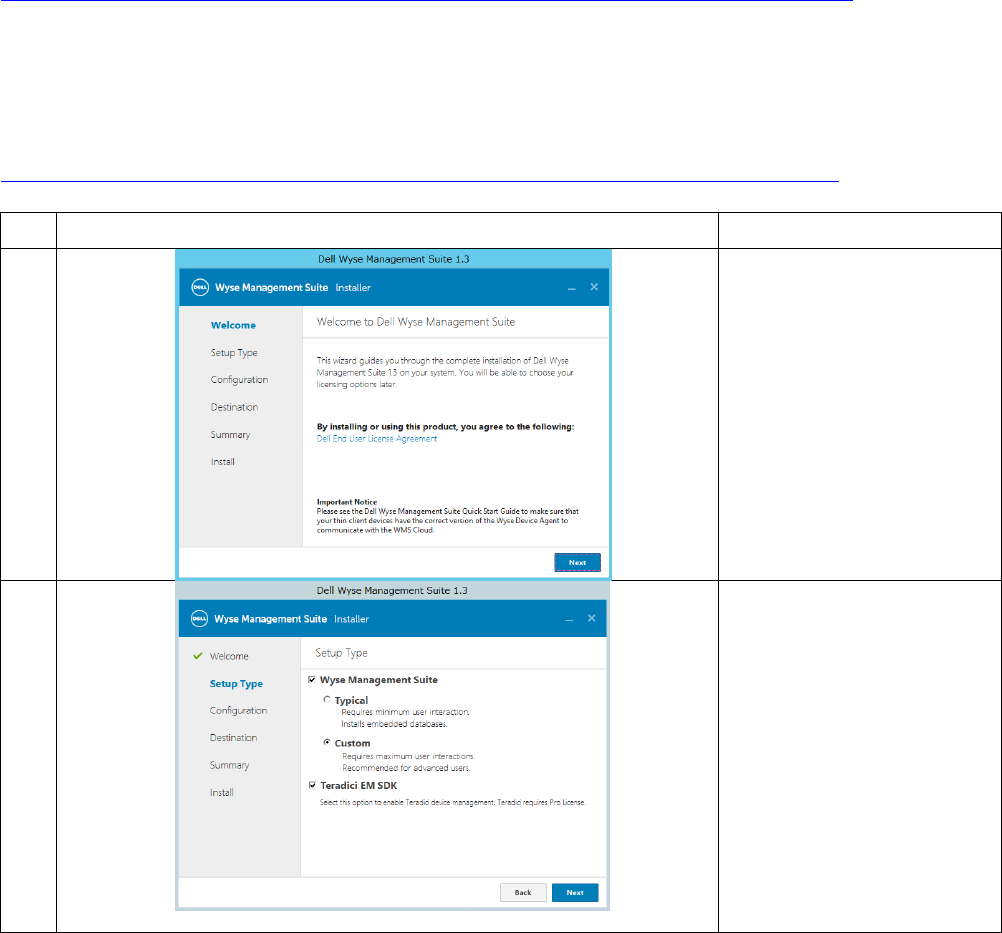Screen dimensions: 1002x933
Task: Click the "Important Notice" text
Action: click(x=347, y=502)
